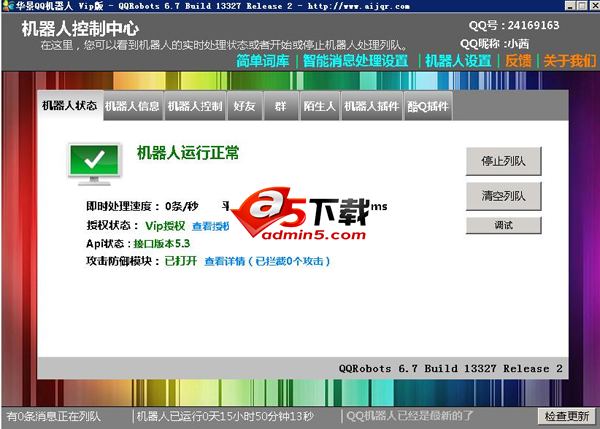Open the 关于我们 link
Viewport: 600px width, 429px height.
click(x=569, y=61)
